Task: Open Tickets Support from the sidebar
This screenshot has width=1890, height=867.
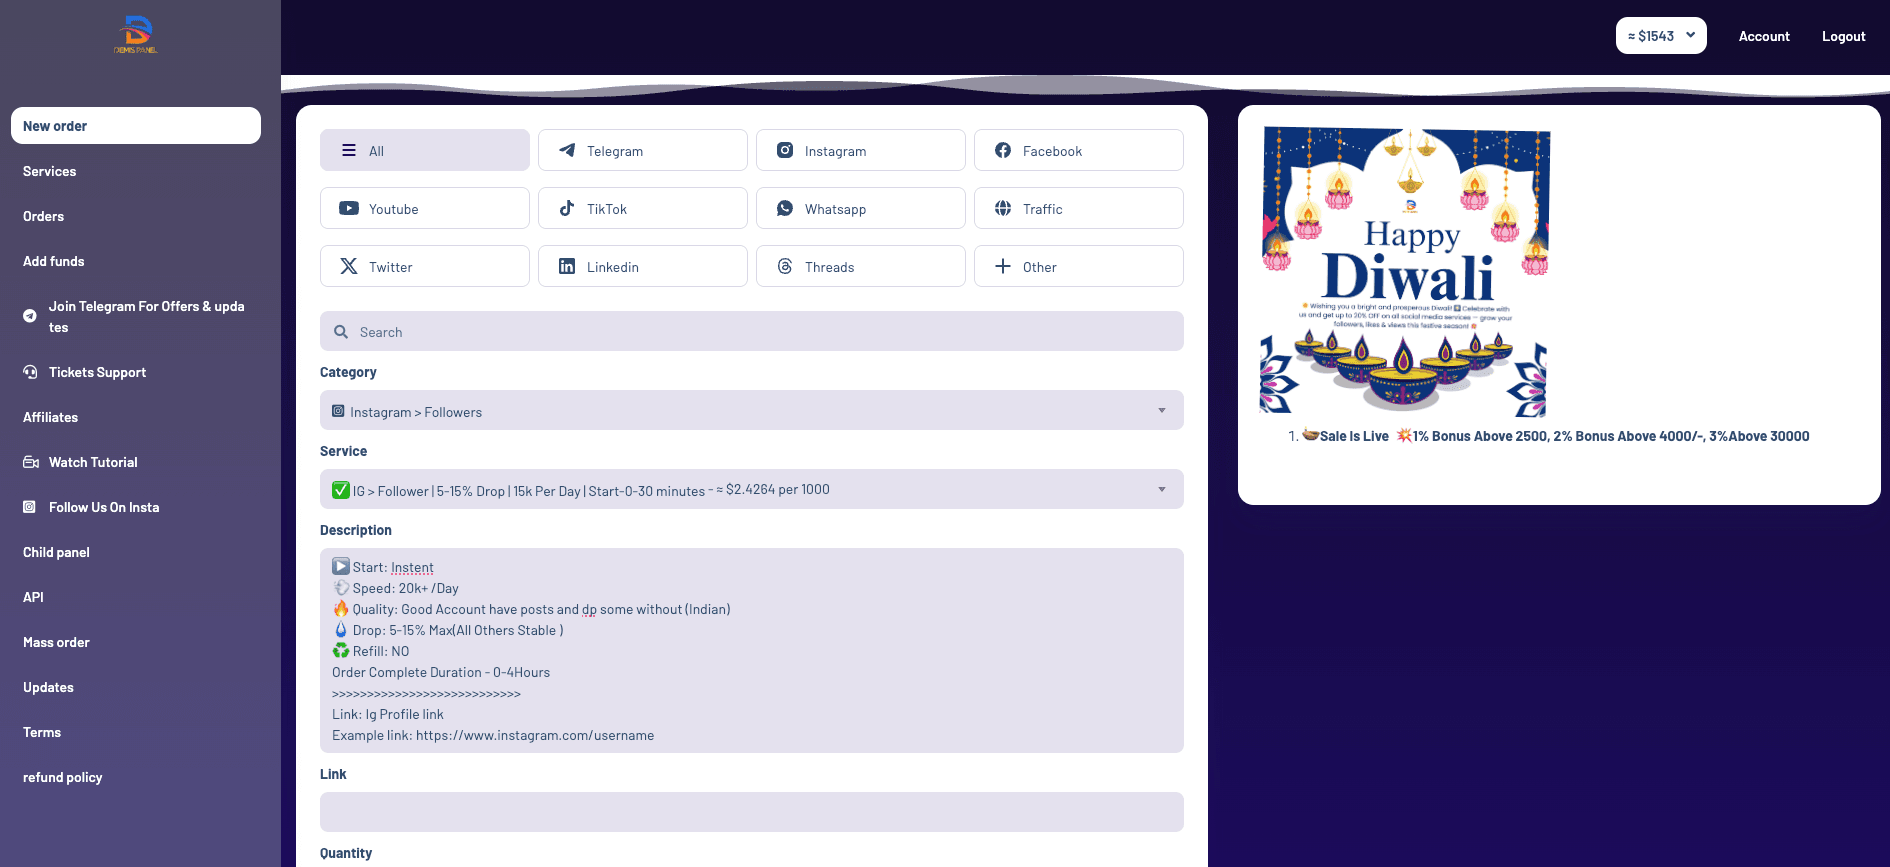Action: [x=97, y=373]
